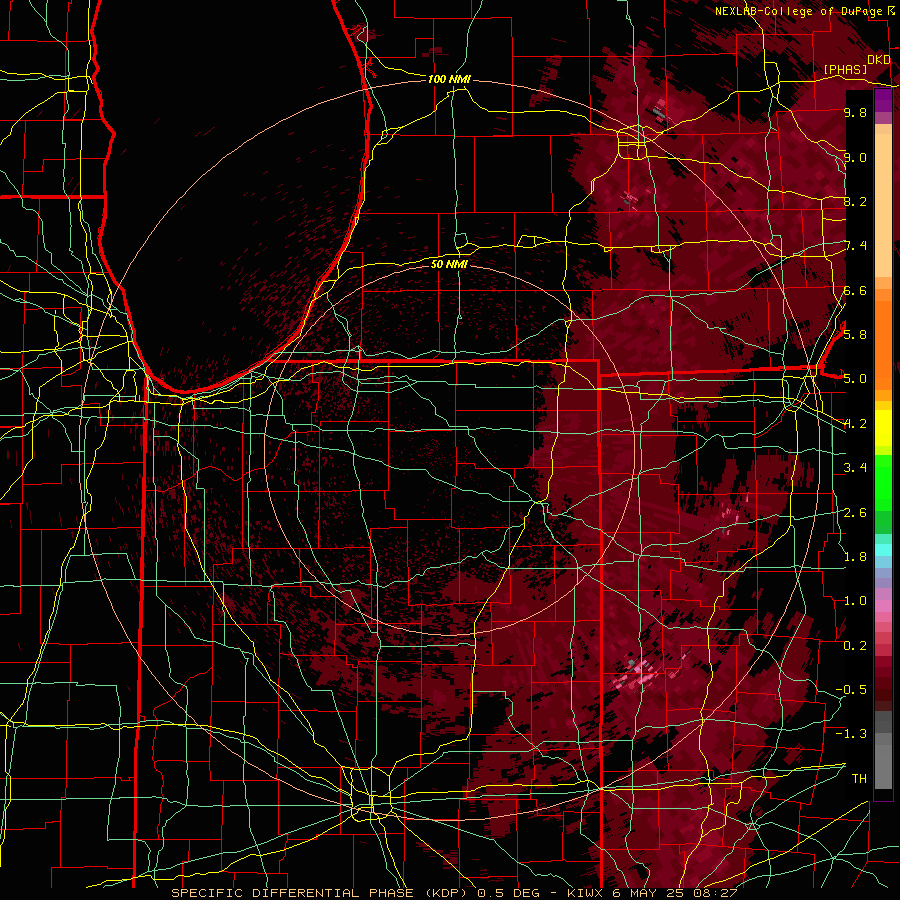The width and height of the screenshot is (900, 900).
Task: Click the 50 NMI range ring label
Action: coord(449,264)
